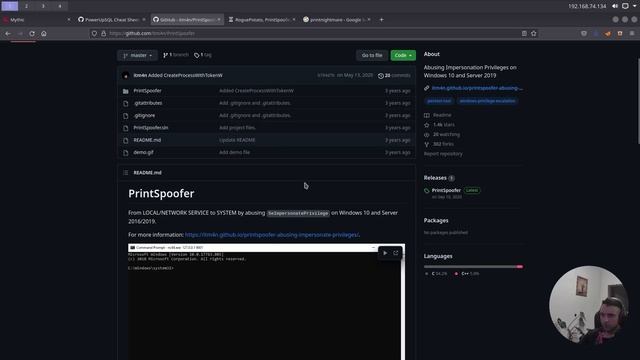Open "Added CreateProcessWithTokenW" latest commit message

click(x=185, y=75)
